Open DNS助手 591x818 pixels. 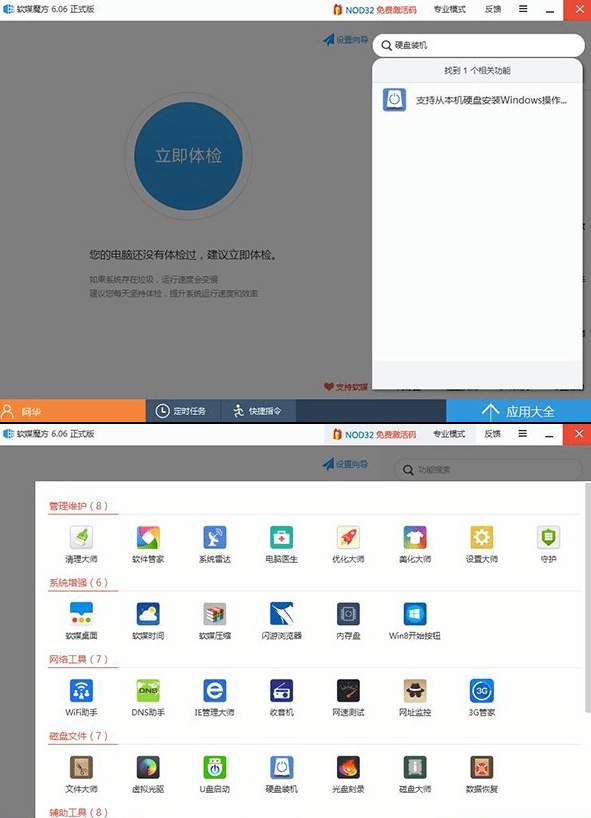[148, 697]
